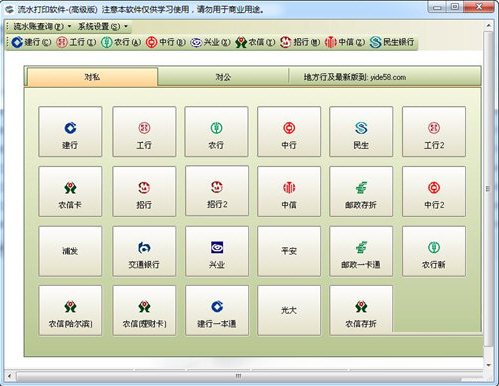Open the 中信 grid tile
Screen dimensions: 499x386
pyautogui.click(x=289, y=191)
